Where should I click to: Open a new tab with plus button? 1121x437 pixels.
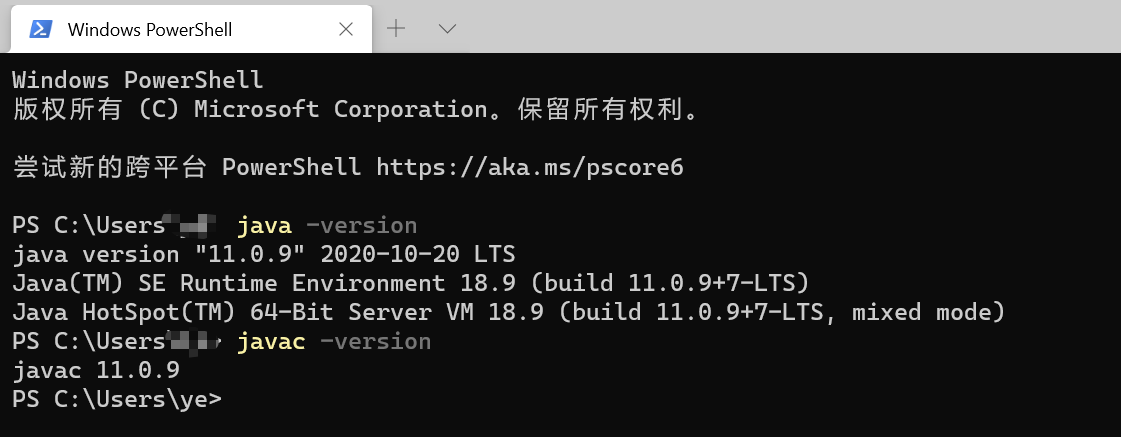(x=396, y=28)
